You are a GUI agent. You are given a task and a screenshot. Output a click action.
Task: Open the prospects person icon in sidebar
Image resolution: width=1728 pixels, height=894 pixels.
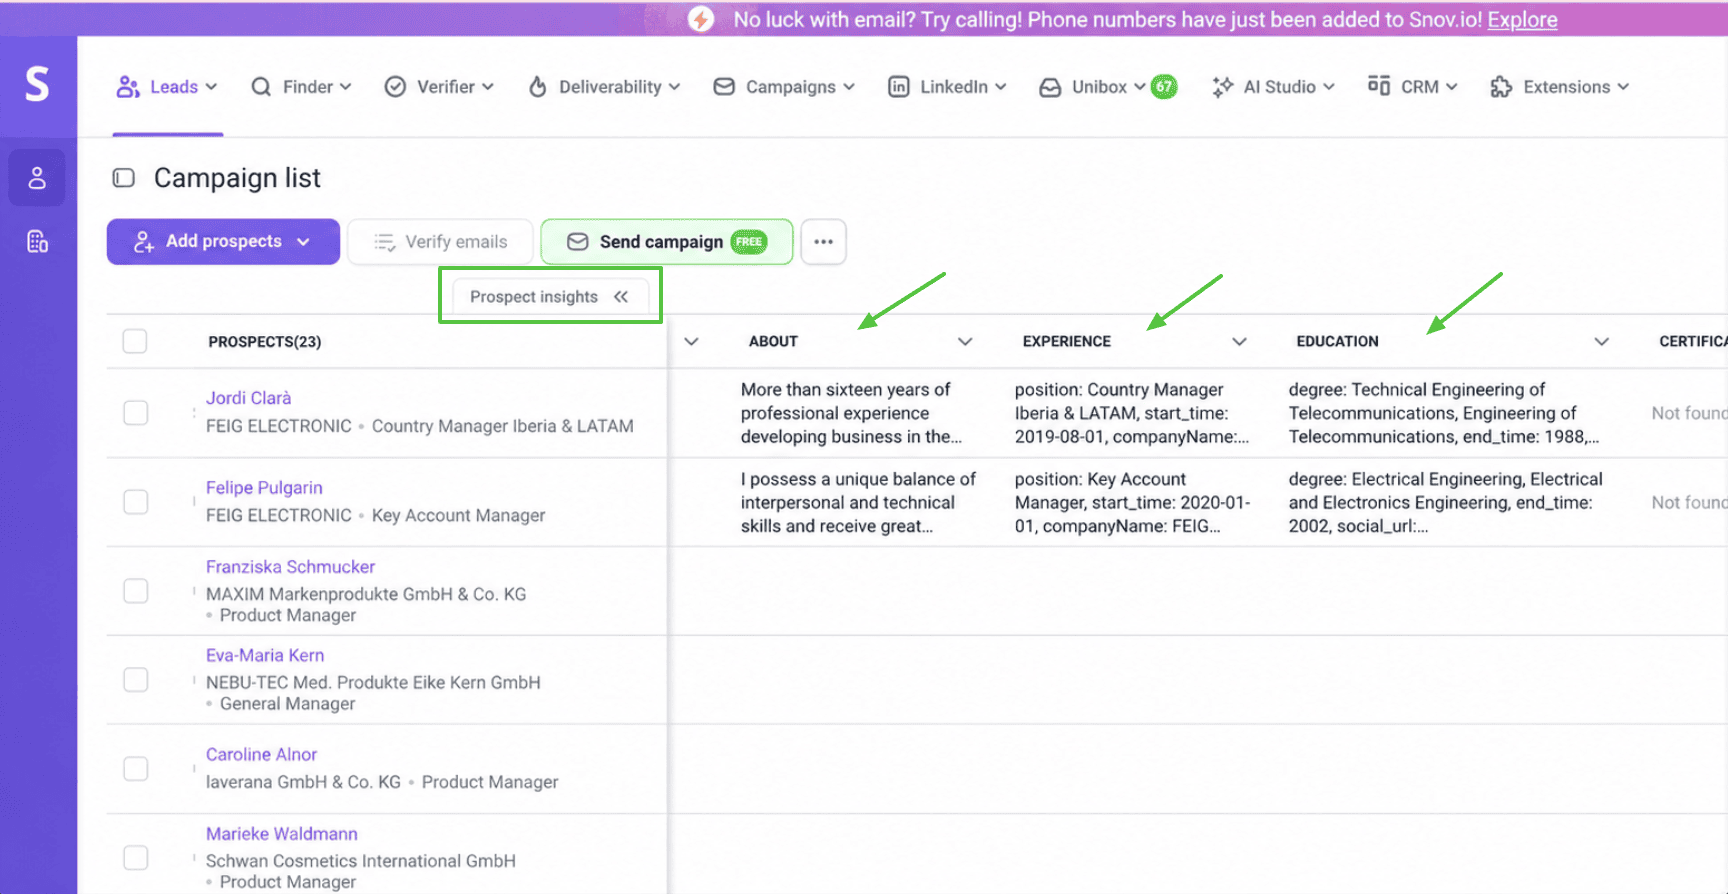pos(37,178)
